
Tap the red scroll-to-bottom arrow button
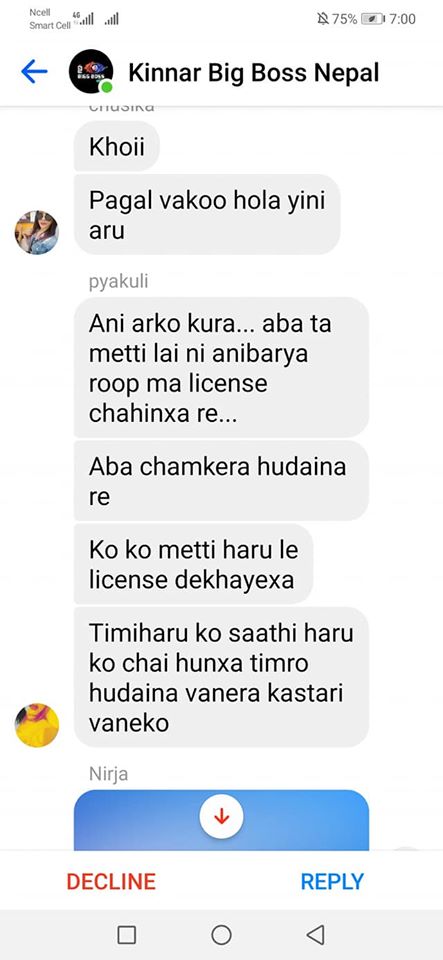(x=222, y=816)
